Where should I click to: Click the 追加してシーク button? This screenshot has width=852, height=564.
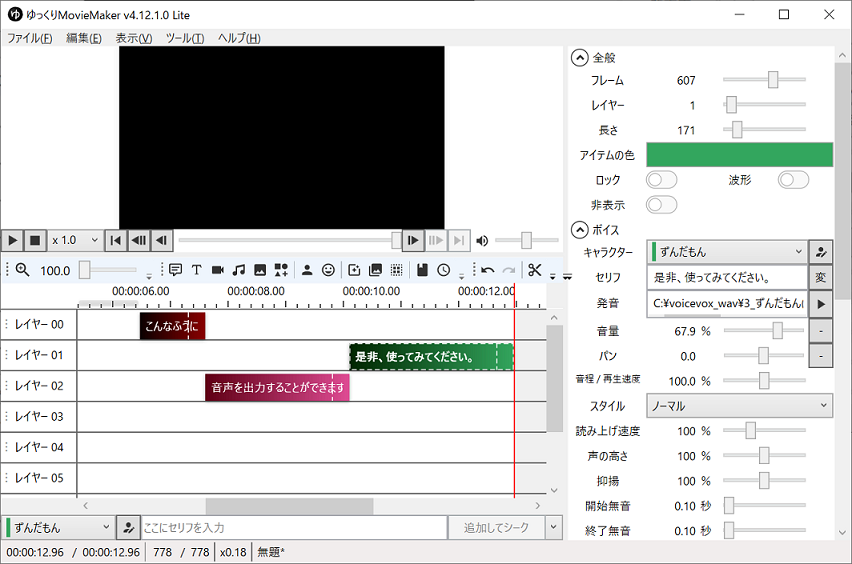pos(496,528)
